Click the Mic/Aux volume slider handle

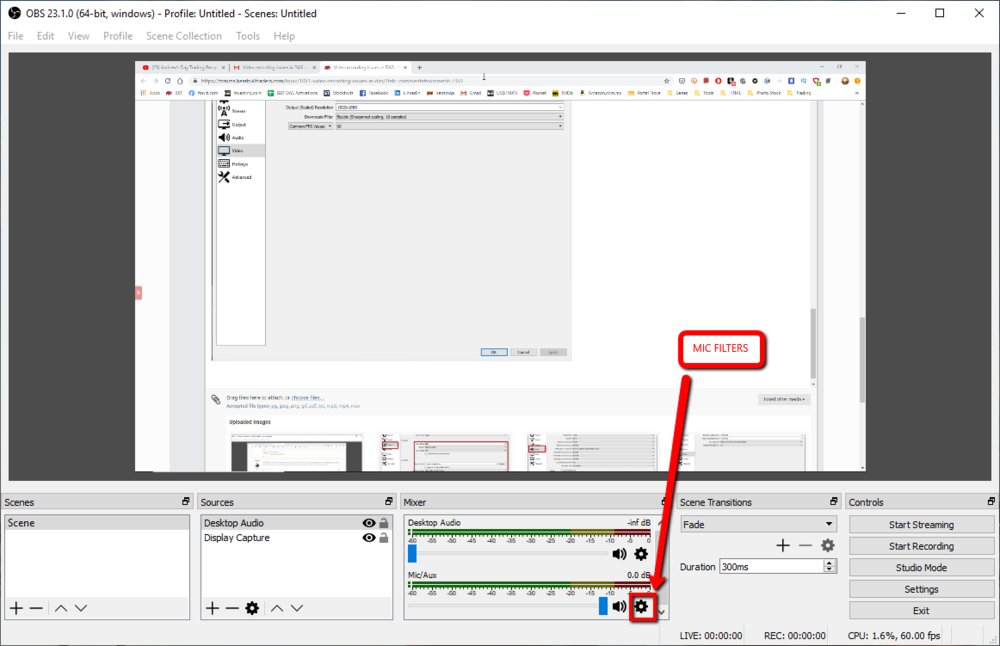(603, 606)
